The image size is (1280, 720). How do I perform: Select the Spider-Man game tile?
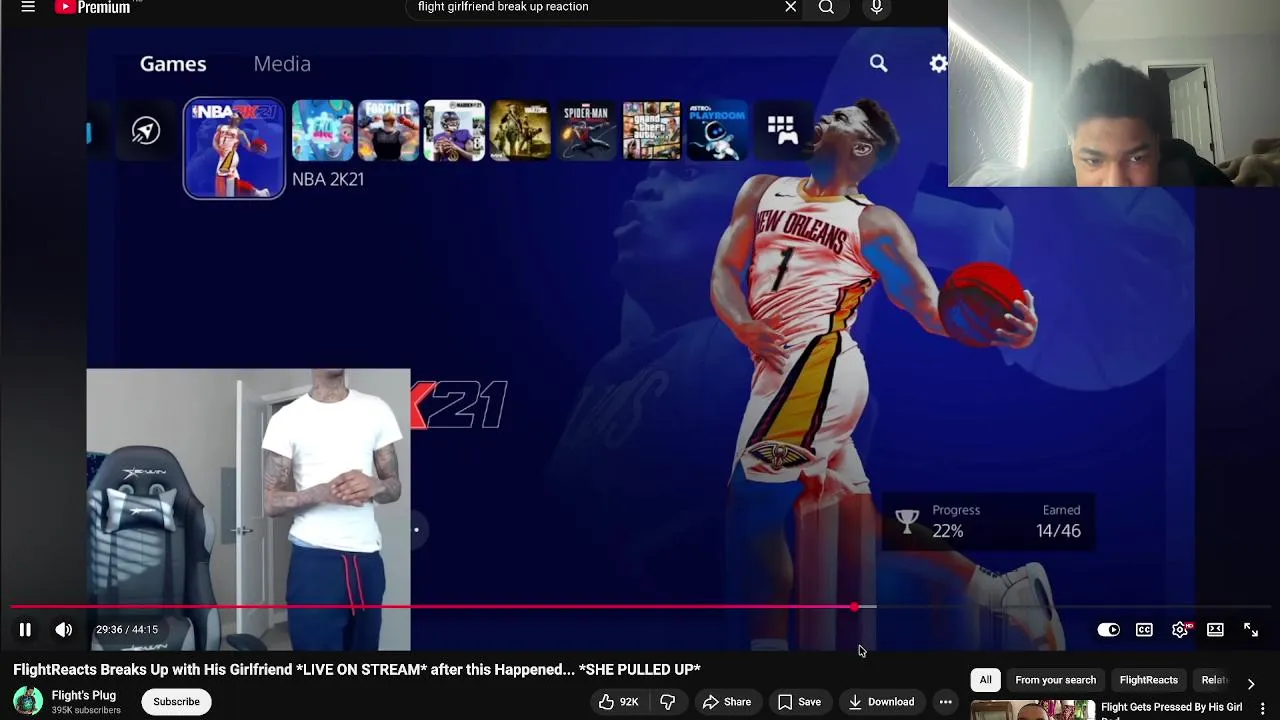pyautogui.click(x=586, y=131)
